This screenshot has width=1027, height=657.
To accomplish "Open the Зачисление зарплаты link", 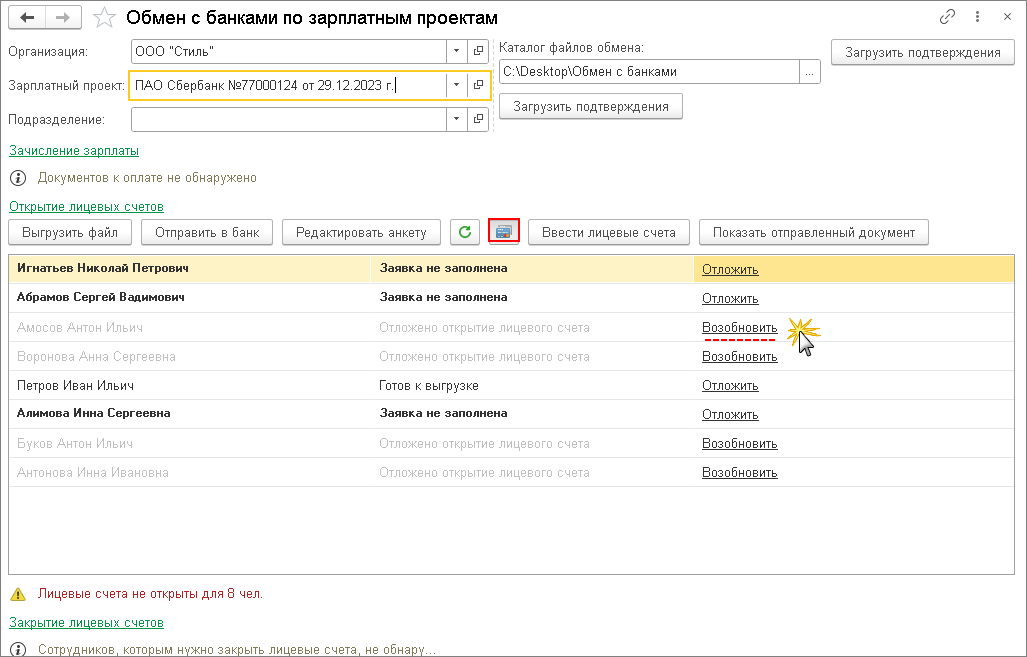I will [74, 151].
